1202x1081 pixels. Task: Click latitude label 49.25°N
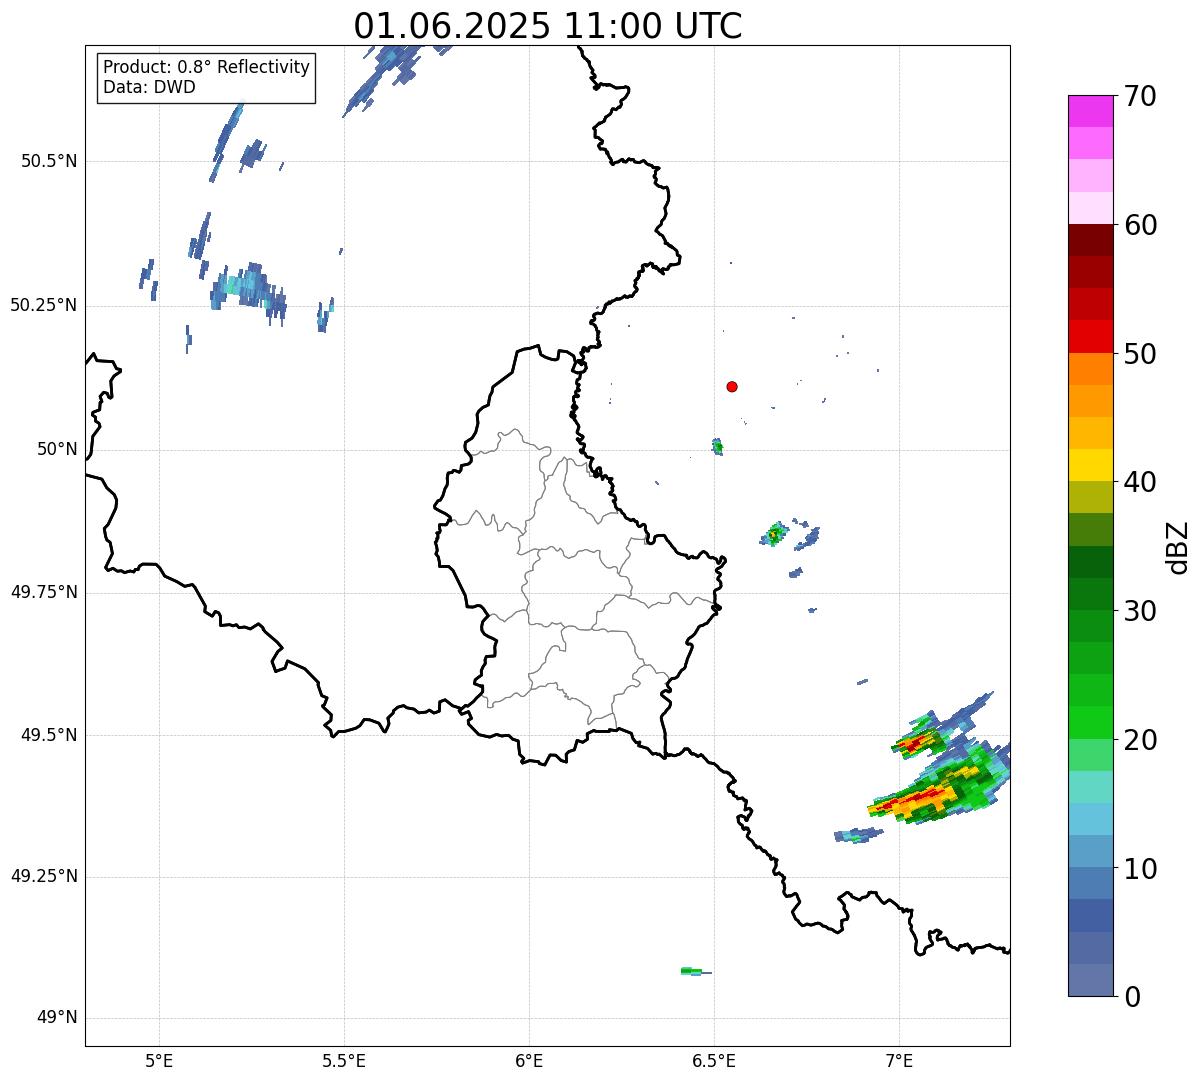pyautogui.click(x=44, y=876)
